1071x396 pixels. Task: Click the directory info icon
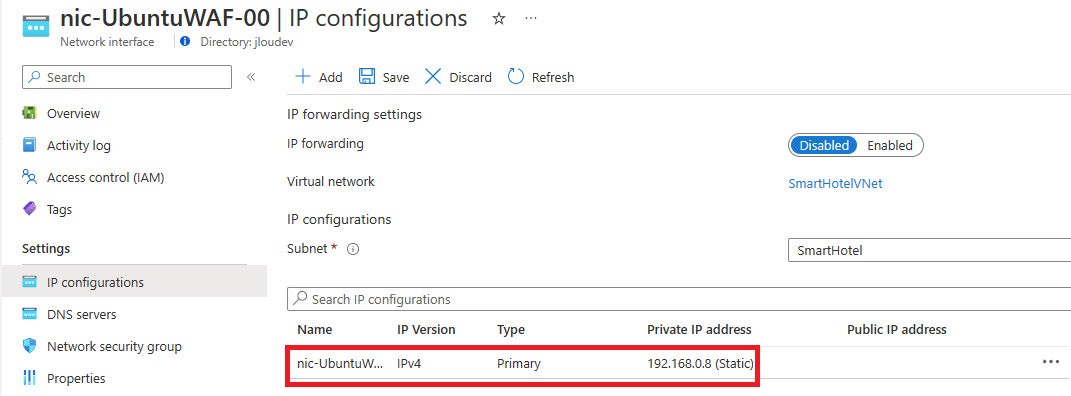(185, 42)
